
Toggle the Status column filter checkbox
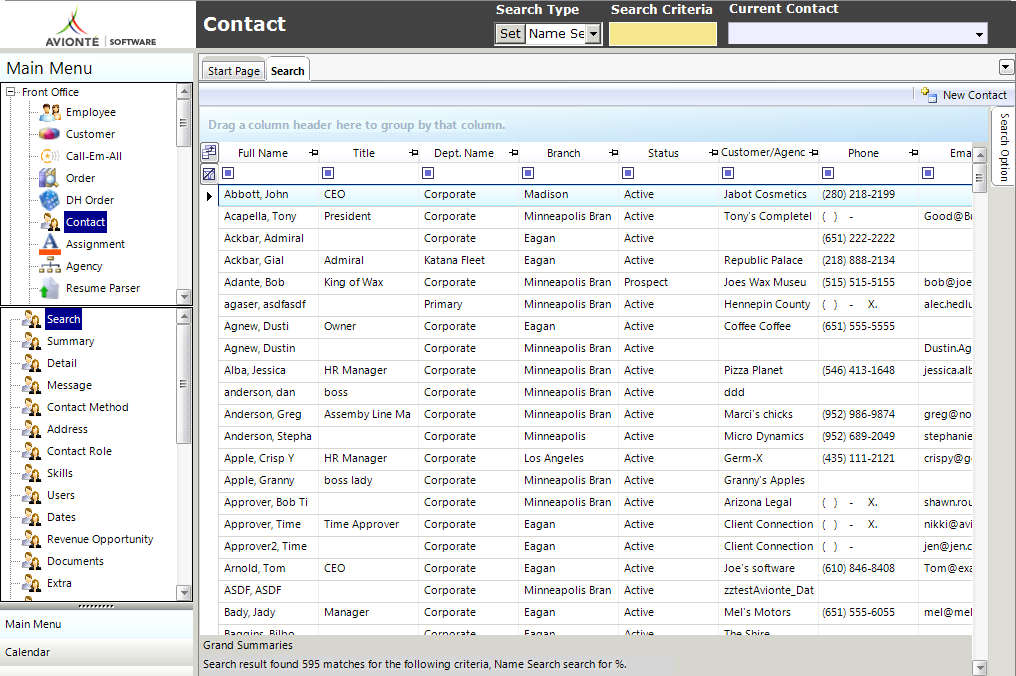click(628, 173)
